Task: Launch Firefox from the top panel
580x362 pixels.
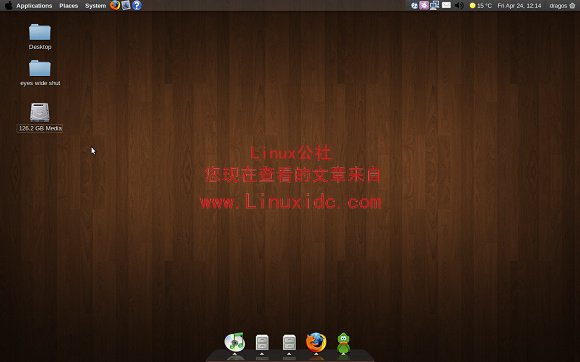Action: pos(115,5)
